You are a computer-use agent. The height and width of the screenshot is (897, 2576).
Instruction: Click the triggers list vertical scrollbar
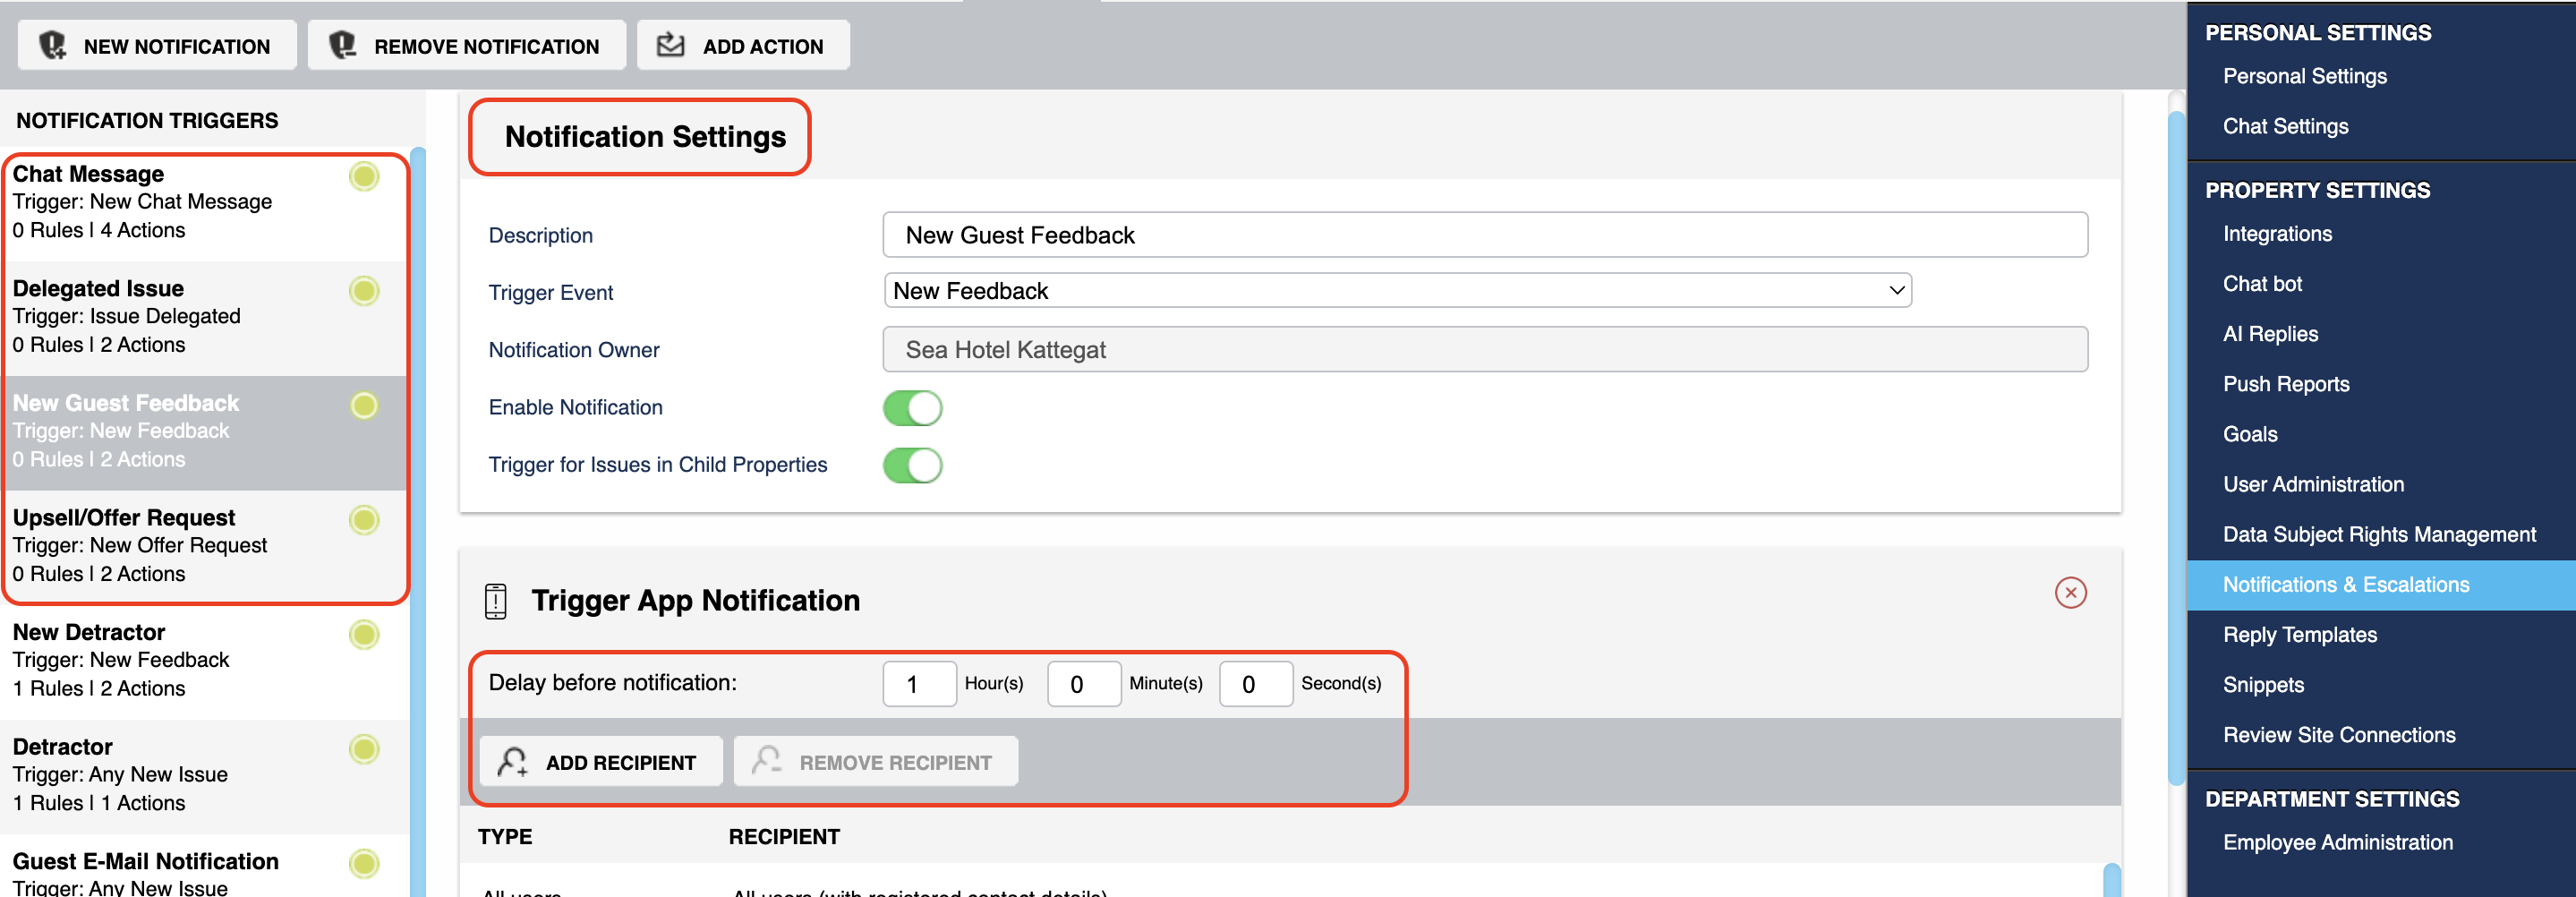click(x=418, y=522)
